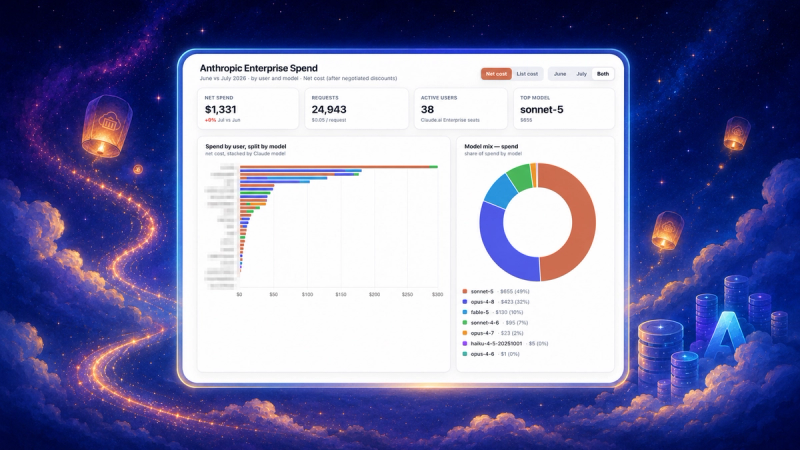
Task: Click the haiku-4-5-20251001 legend color swatch
Action: [x=465, y=343]
